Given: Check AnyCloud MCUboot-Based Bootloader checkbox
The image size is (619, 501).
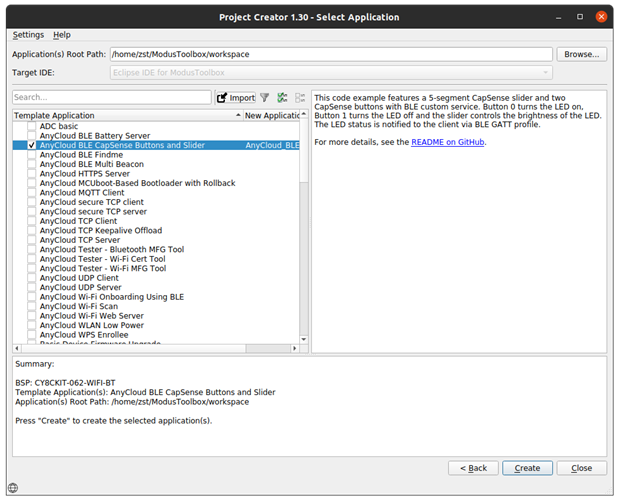Looking at the screenshot, I should (32, 183).
